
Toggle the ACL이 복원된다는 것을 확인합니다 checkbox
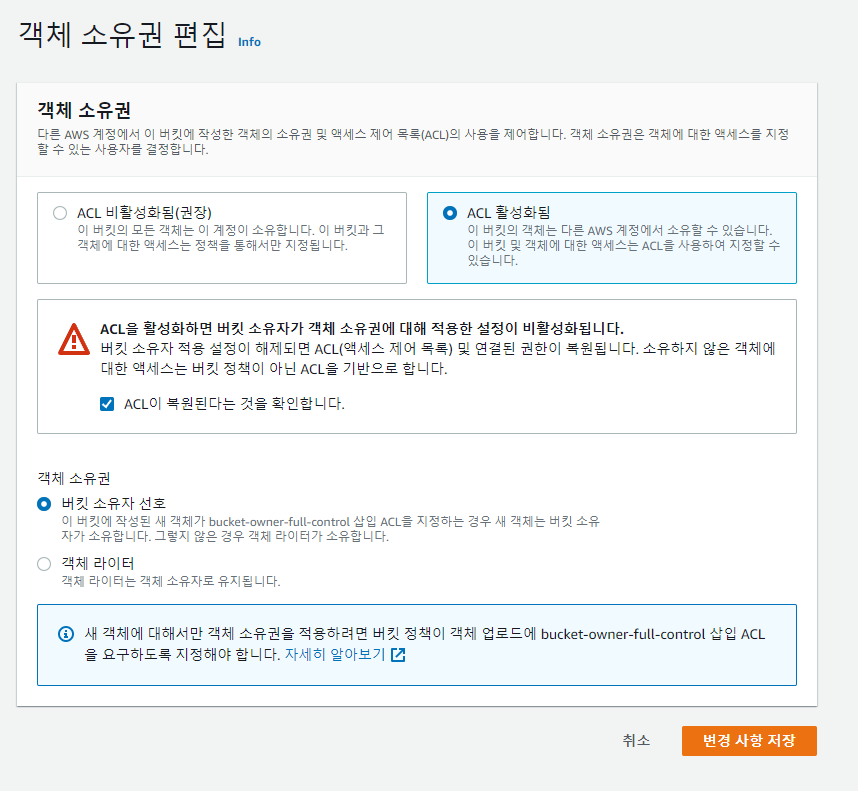(x=107, y=404)
